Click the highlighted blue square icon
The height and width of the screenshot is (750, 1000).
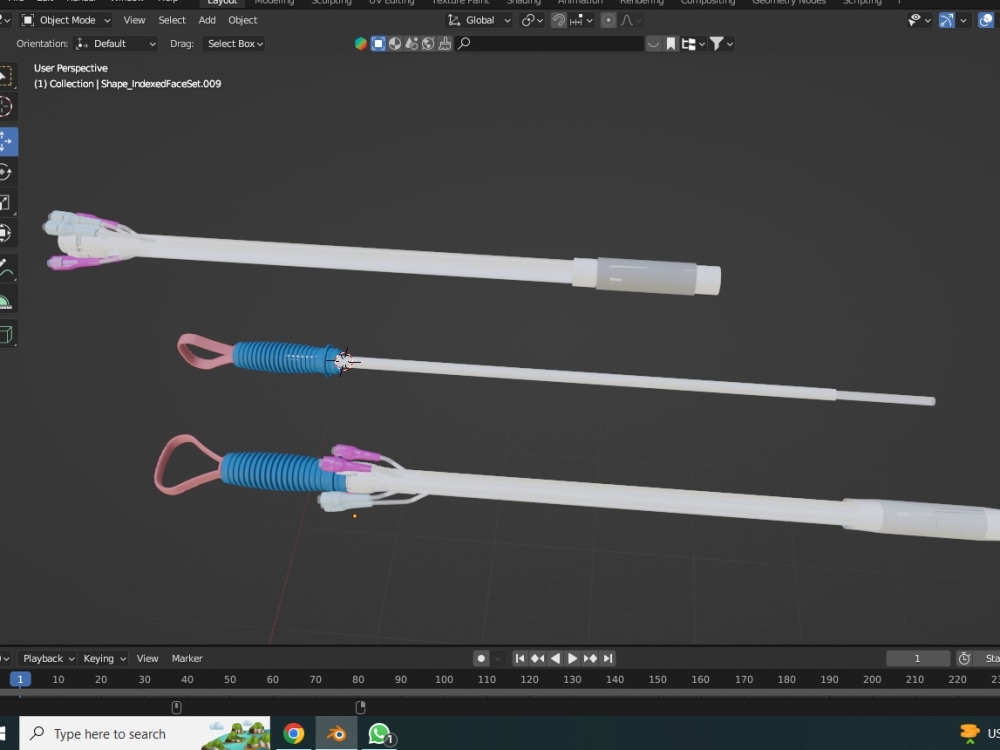point(378,43)
